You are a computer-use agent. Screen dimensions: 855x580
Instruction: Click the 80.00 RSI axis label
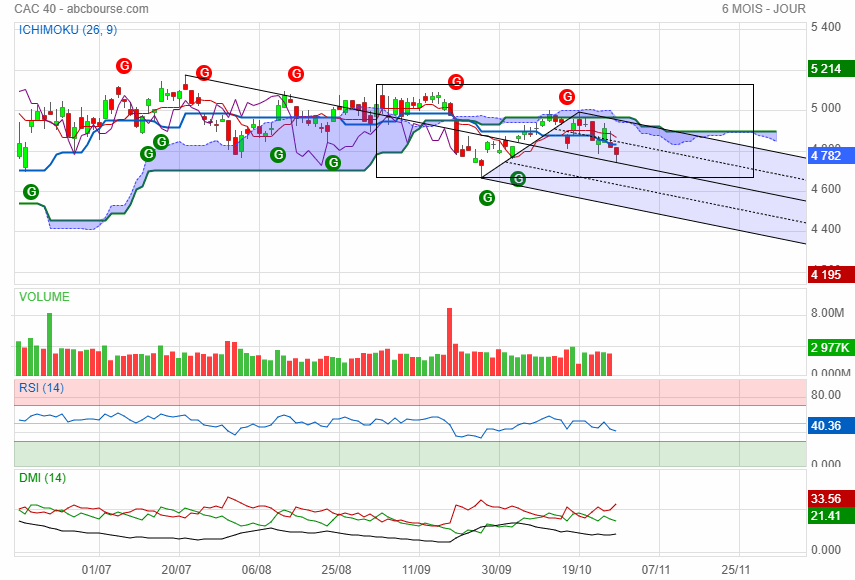pos(826,395)
